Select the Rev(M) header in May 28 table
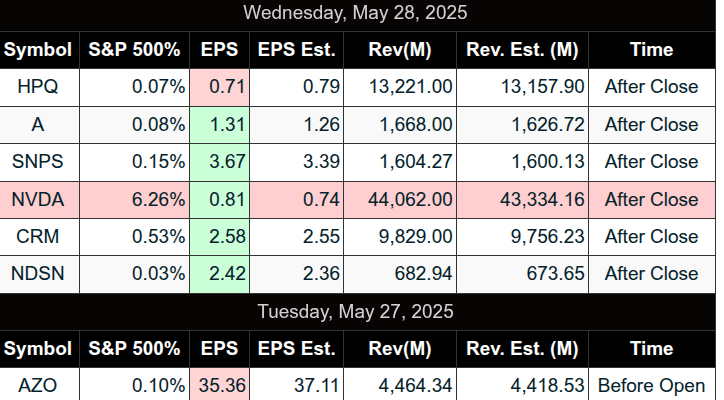 pos(400,50)
